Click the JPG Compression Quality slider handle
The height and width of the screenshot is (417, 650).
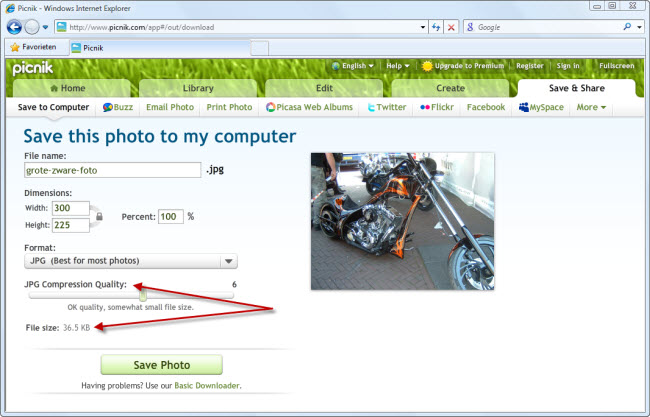tap(143, 296)
